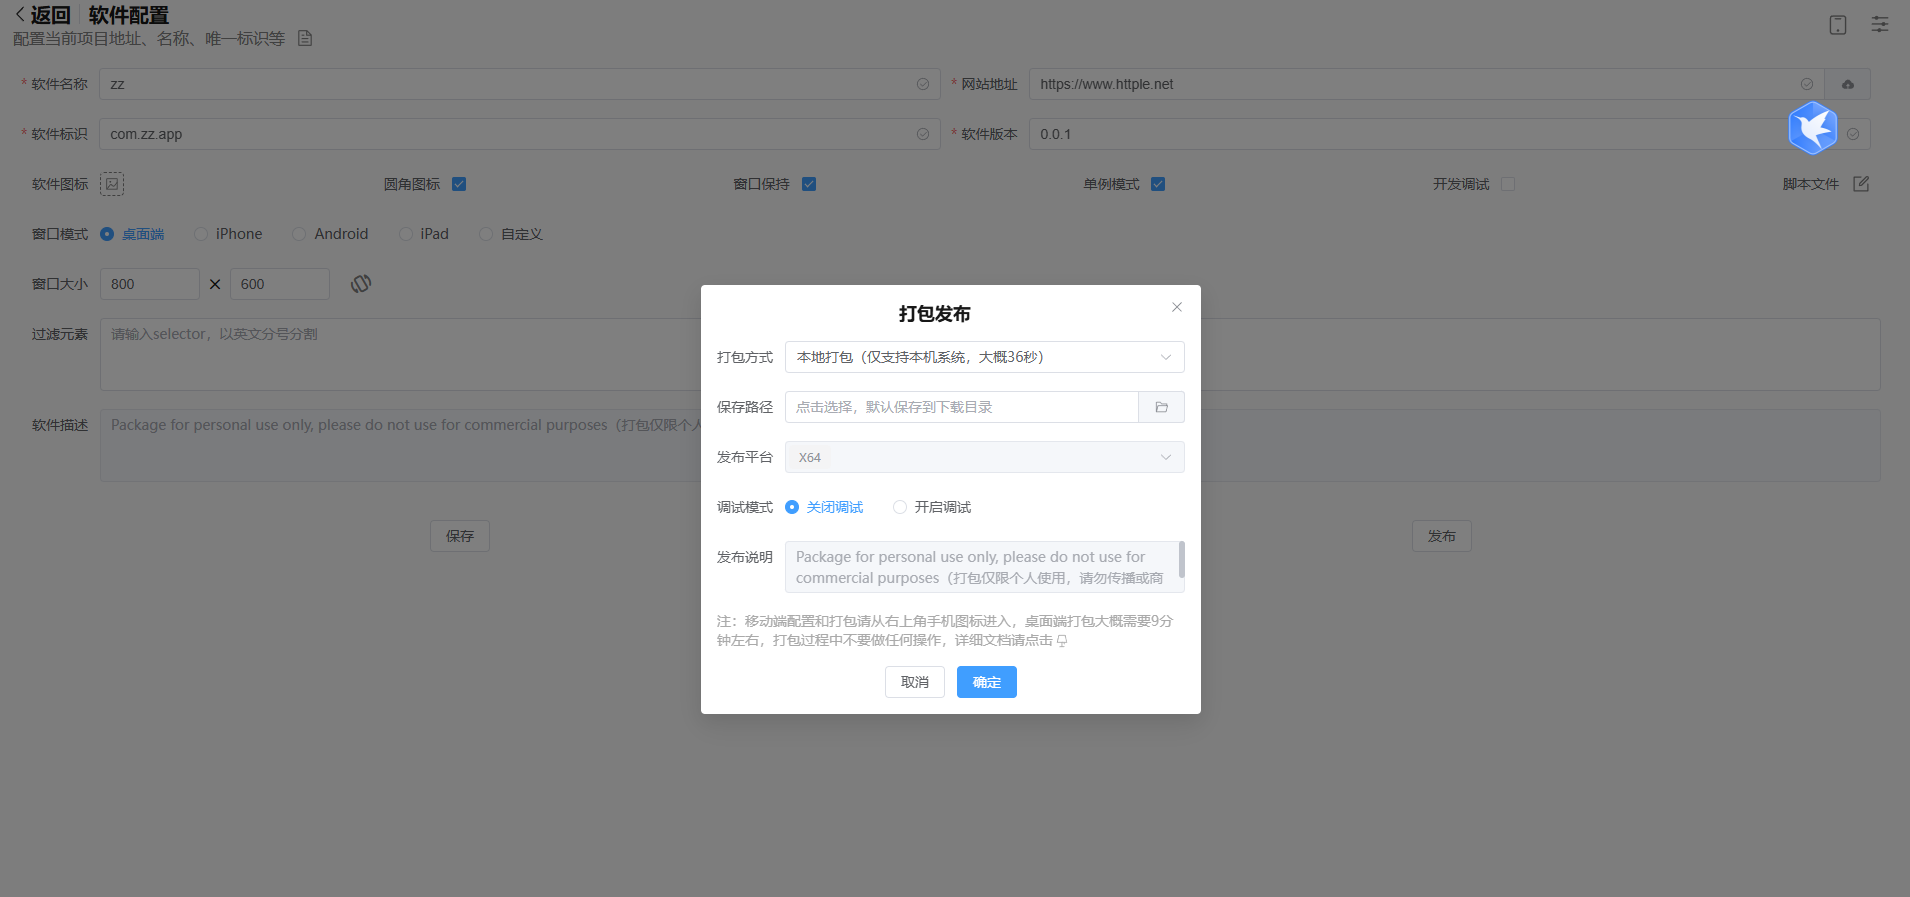Click the 网站地址 URL input field

(1427, 84)
